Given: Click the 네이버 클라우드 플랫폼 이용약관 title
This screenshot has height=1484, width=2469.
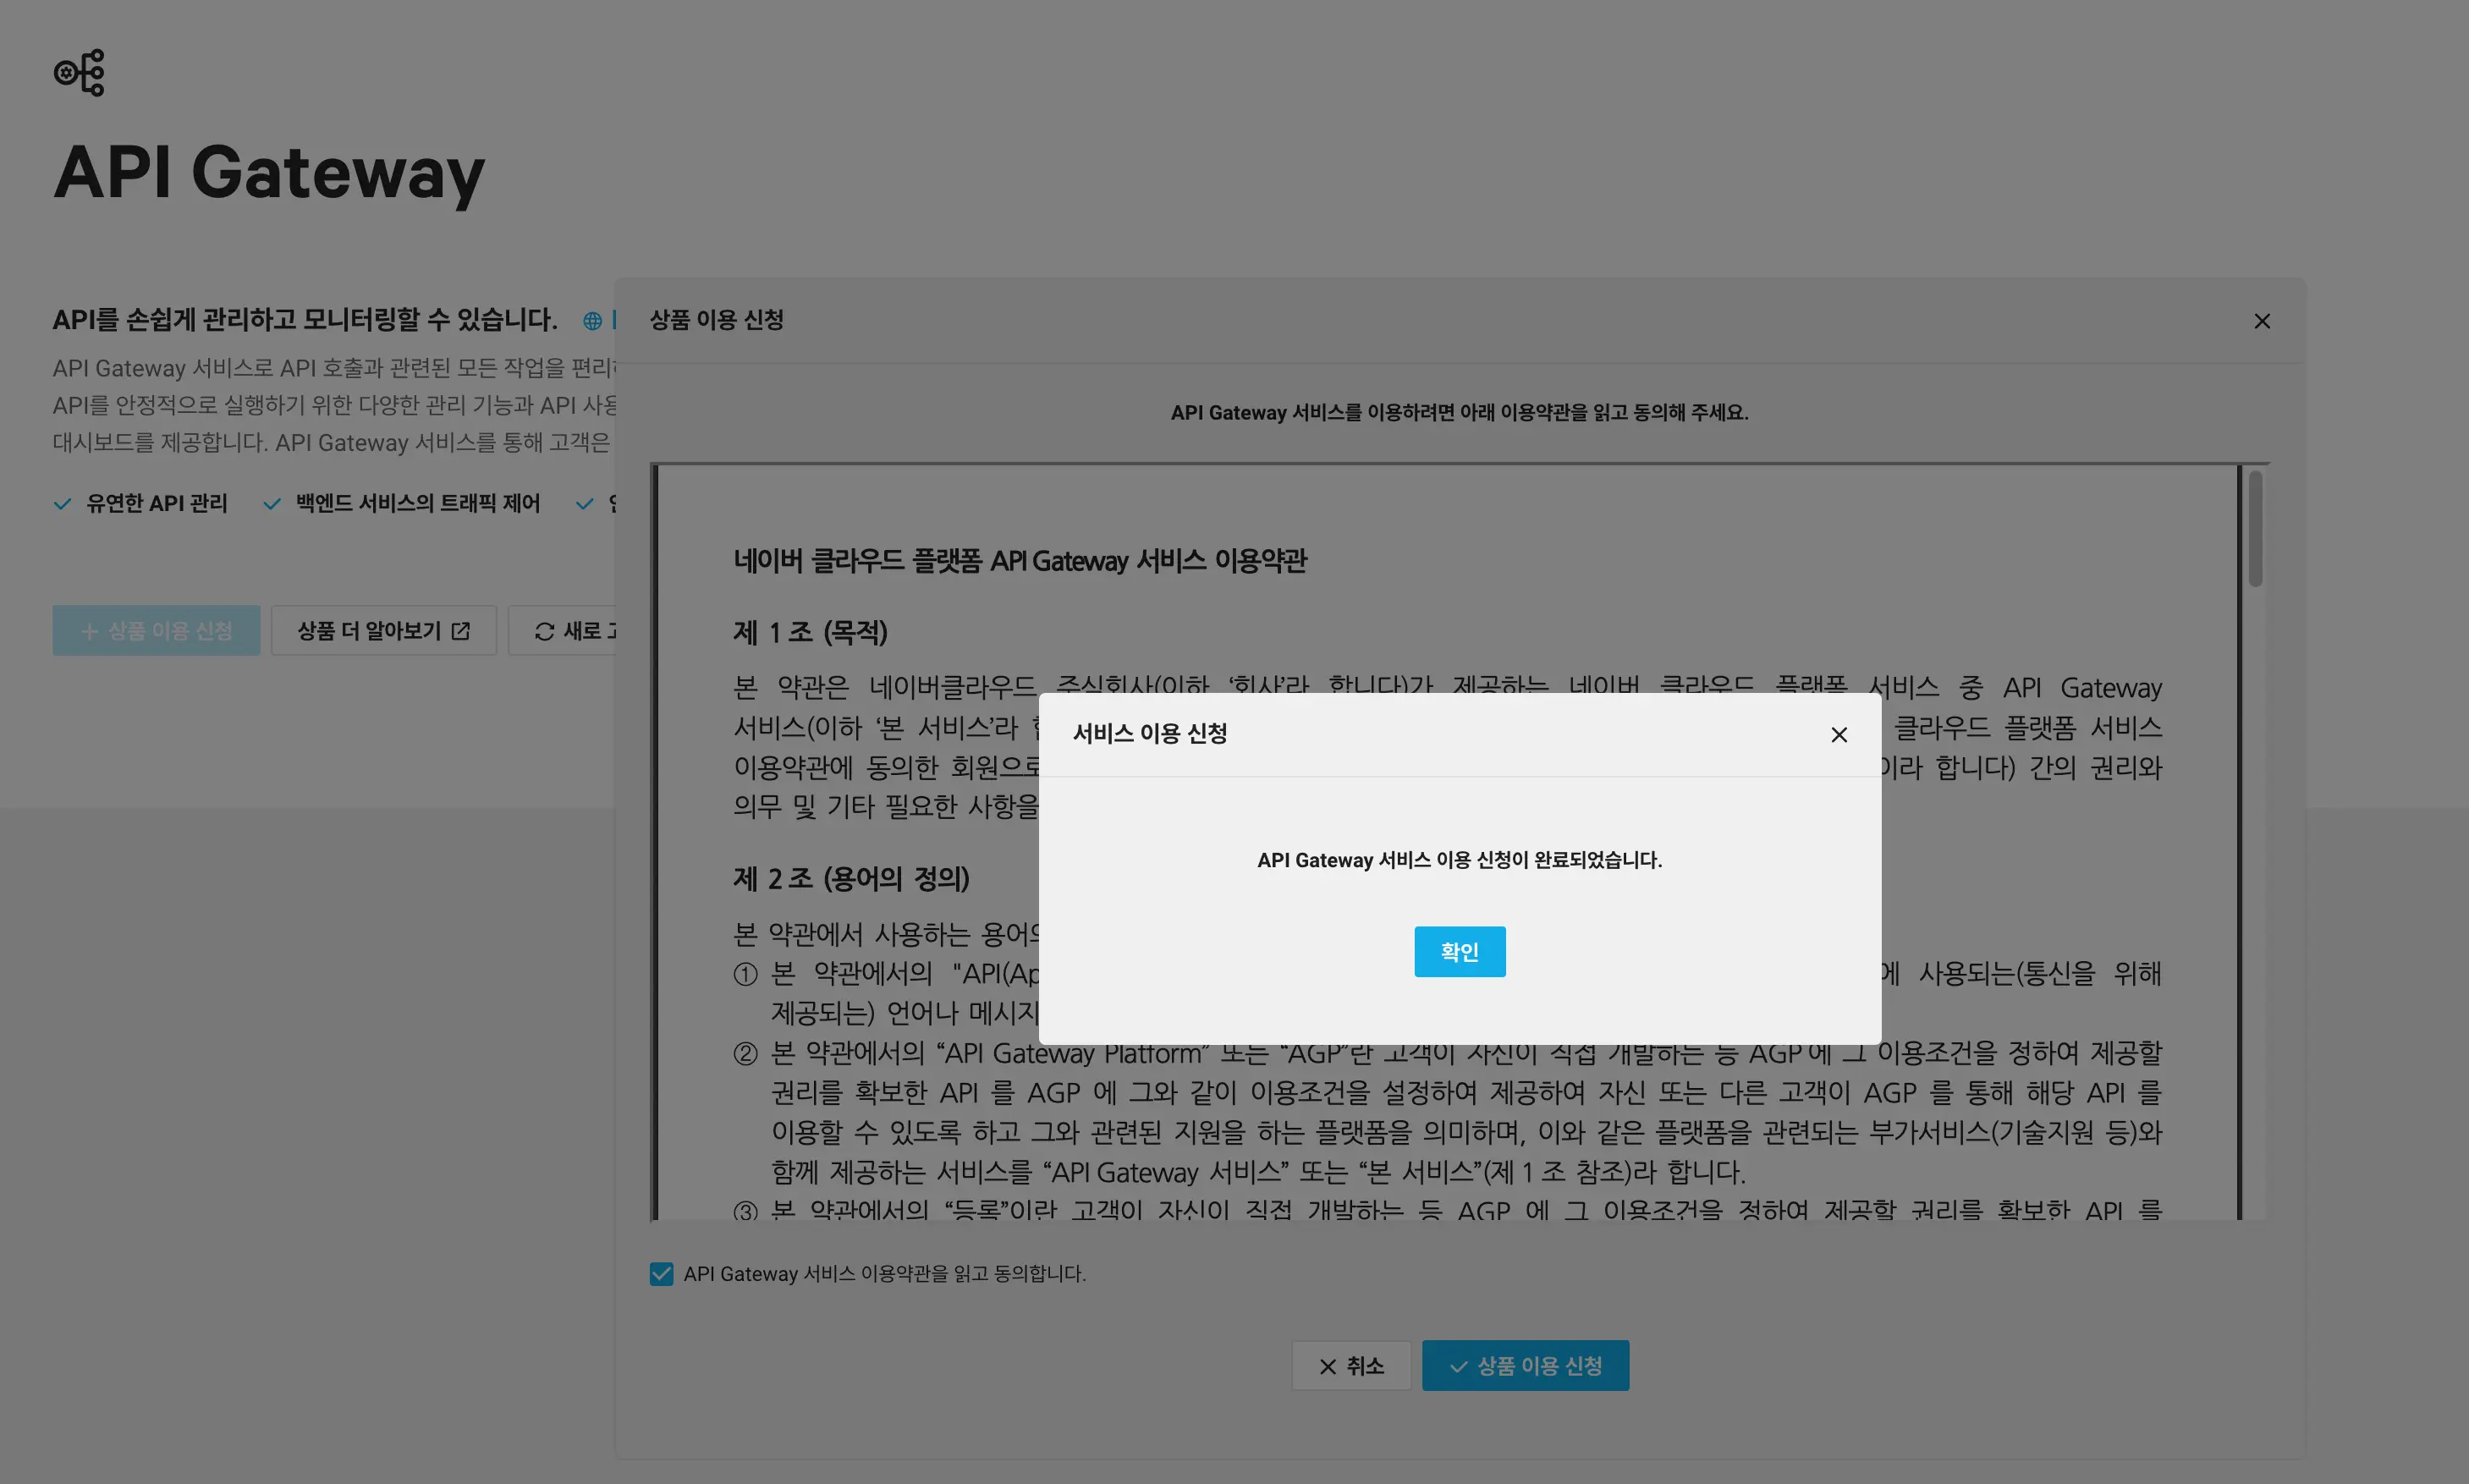Looking at the screenshot, I should 1019,561.
